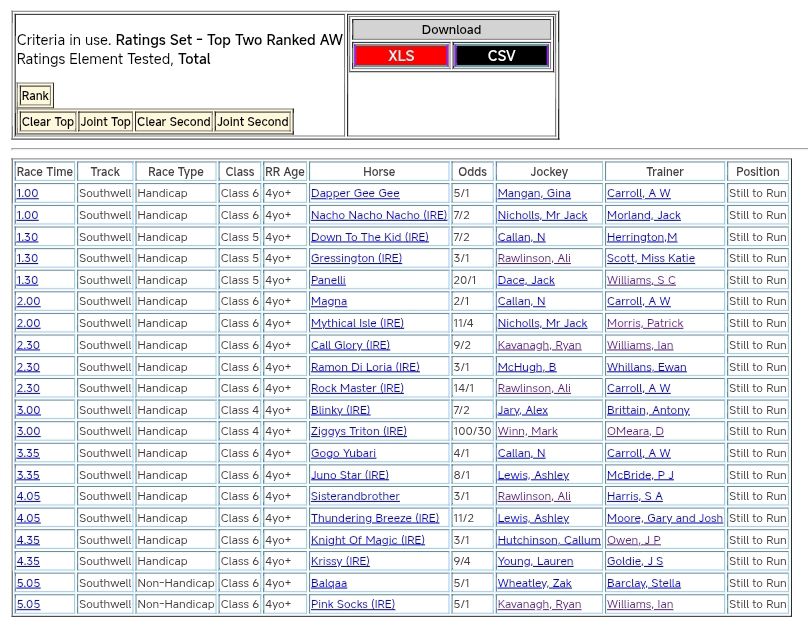Click the Pink Socks (IRE) horse link
808x633 pixels.
pyautogui.click(x=352, y=605)
